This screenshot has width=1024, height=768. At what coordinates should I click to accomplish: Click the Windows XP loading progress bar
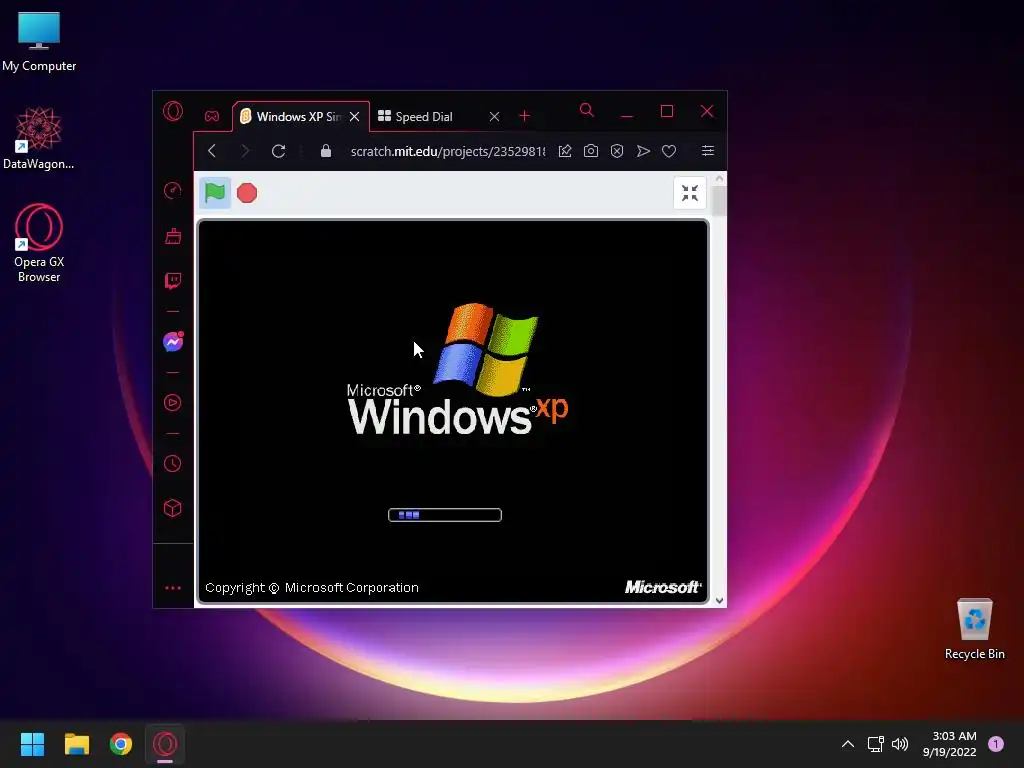(x=445, y=515)
